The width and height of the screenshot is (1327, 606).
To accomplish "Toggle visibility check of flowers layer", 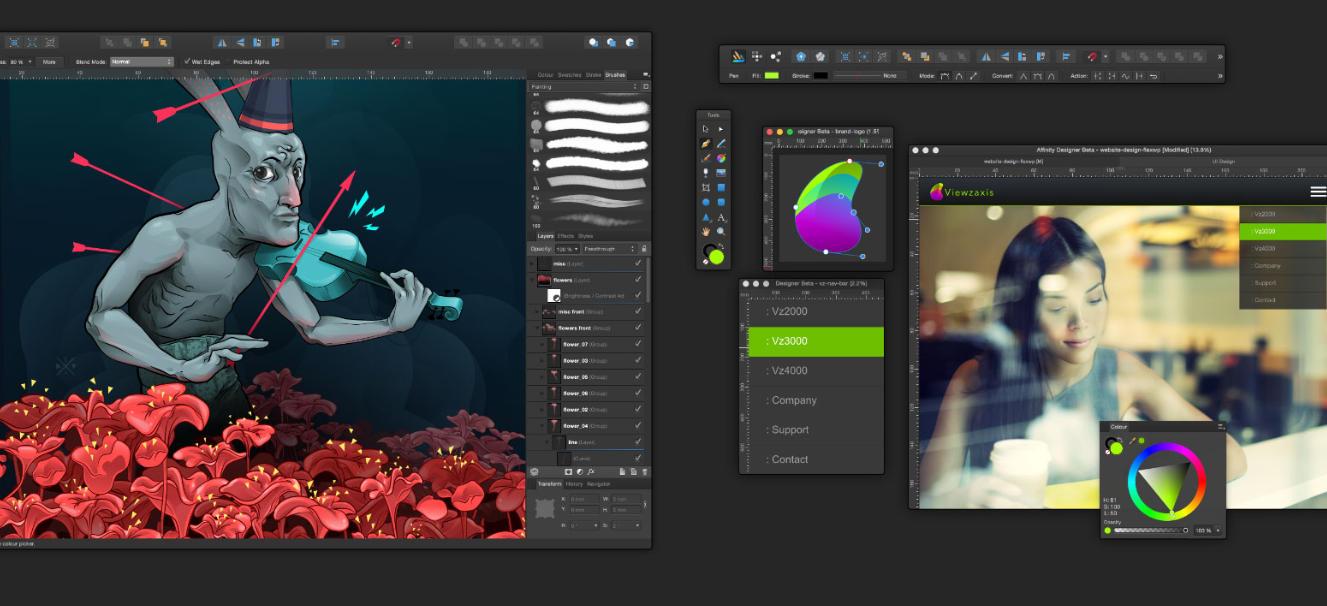I will coord(638,279).
